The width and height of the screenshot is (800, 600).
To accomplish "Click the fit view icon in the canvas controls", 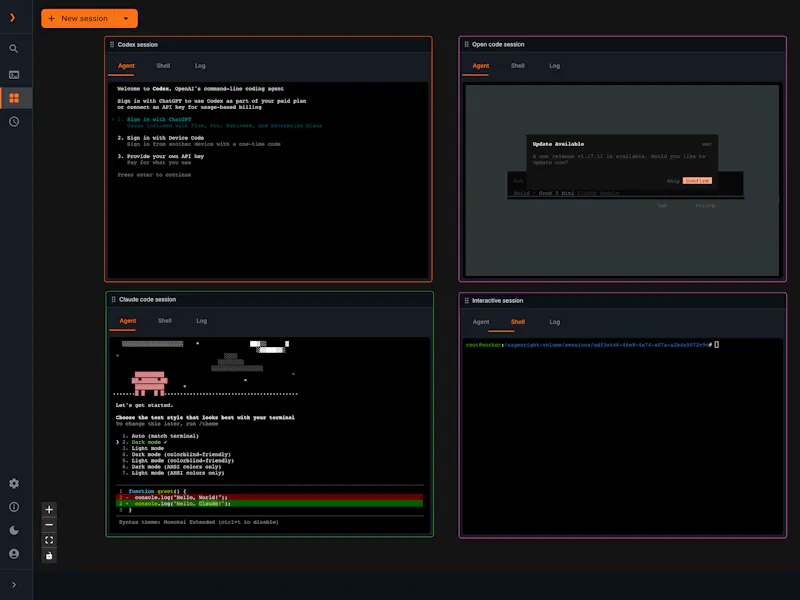I will pyautogui.click(x=49, y=540).
